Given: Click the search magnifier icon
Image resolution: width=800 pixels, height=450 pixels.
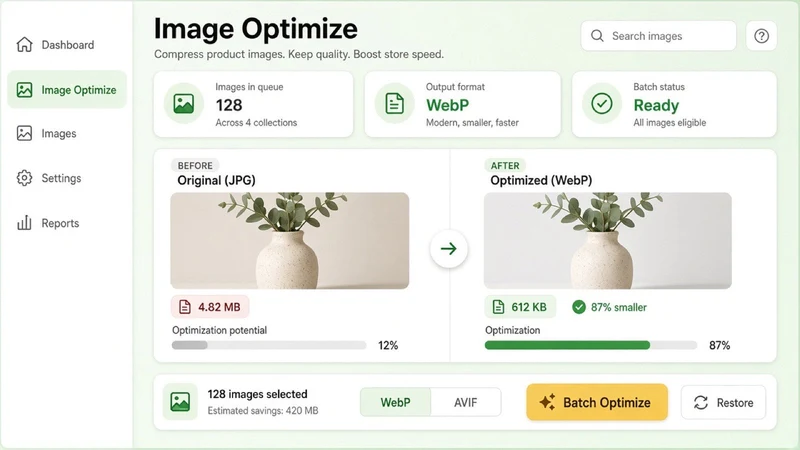Looking at the screenshot, I should tap(597, 36).
